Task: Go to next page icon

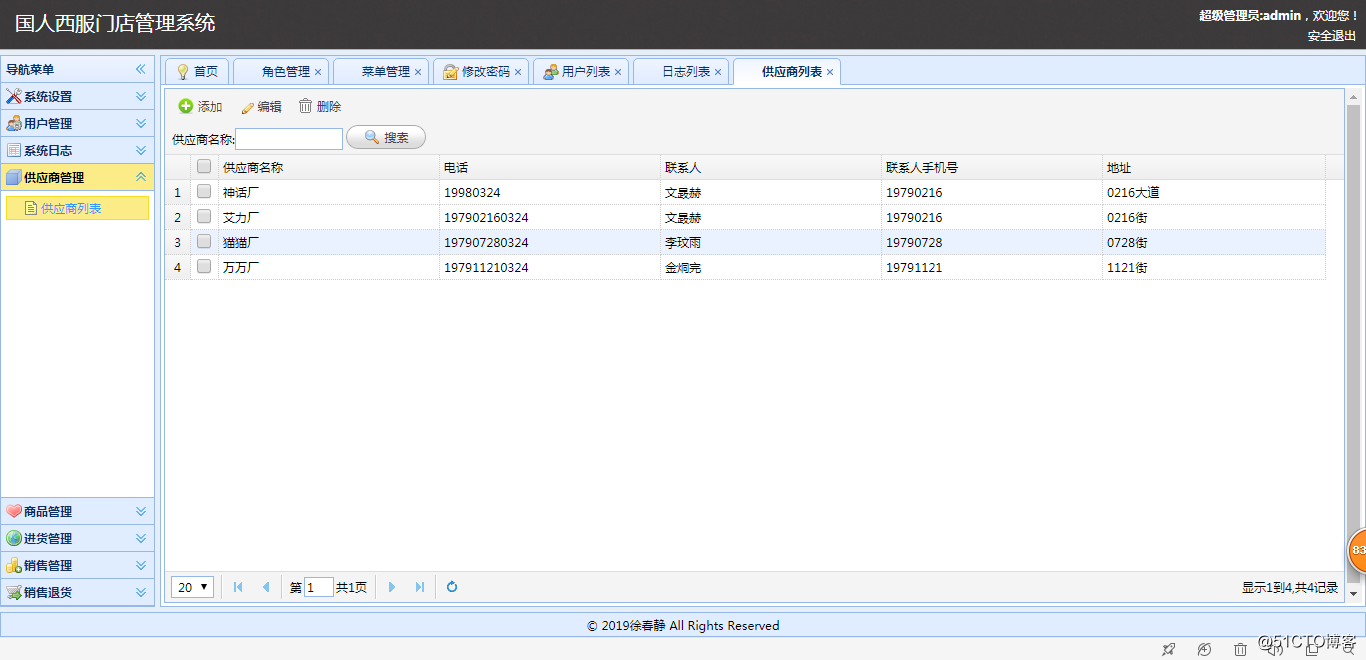Action: pyautogui.click(x=392, y=587)
